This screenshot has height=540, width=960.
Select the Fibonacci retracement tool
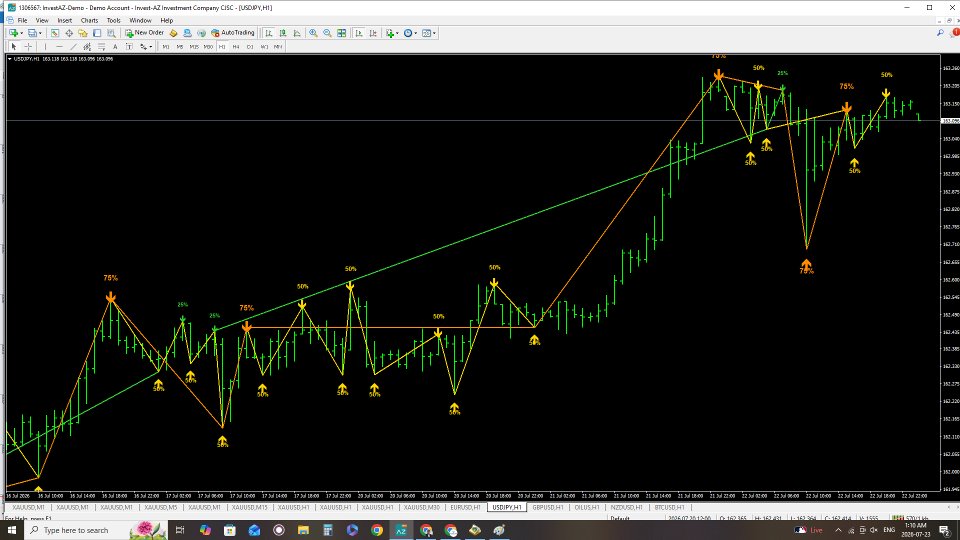point(102,47)
